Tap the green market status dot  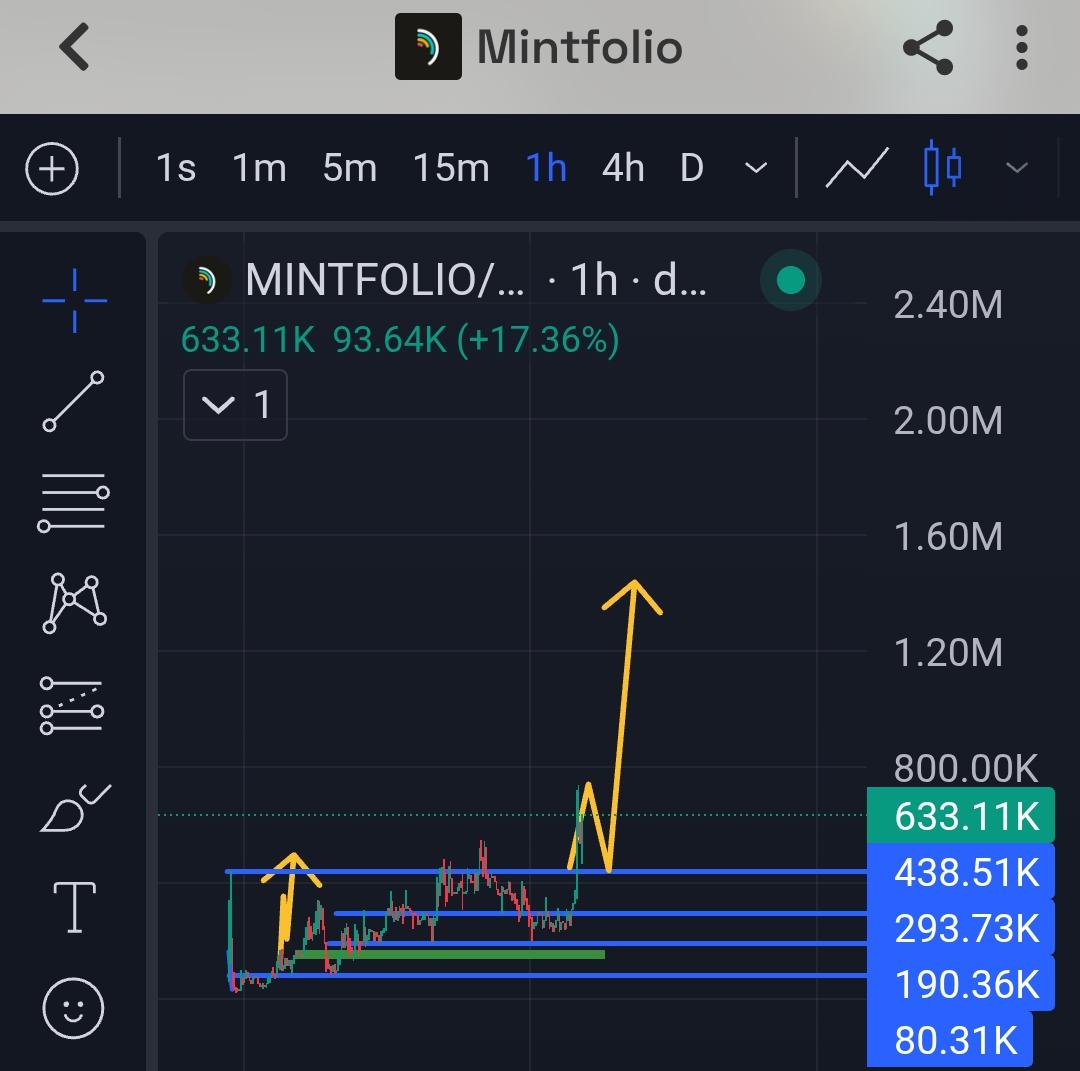(791, 280)
